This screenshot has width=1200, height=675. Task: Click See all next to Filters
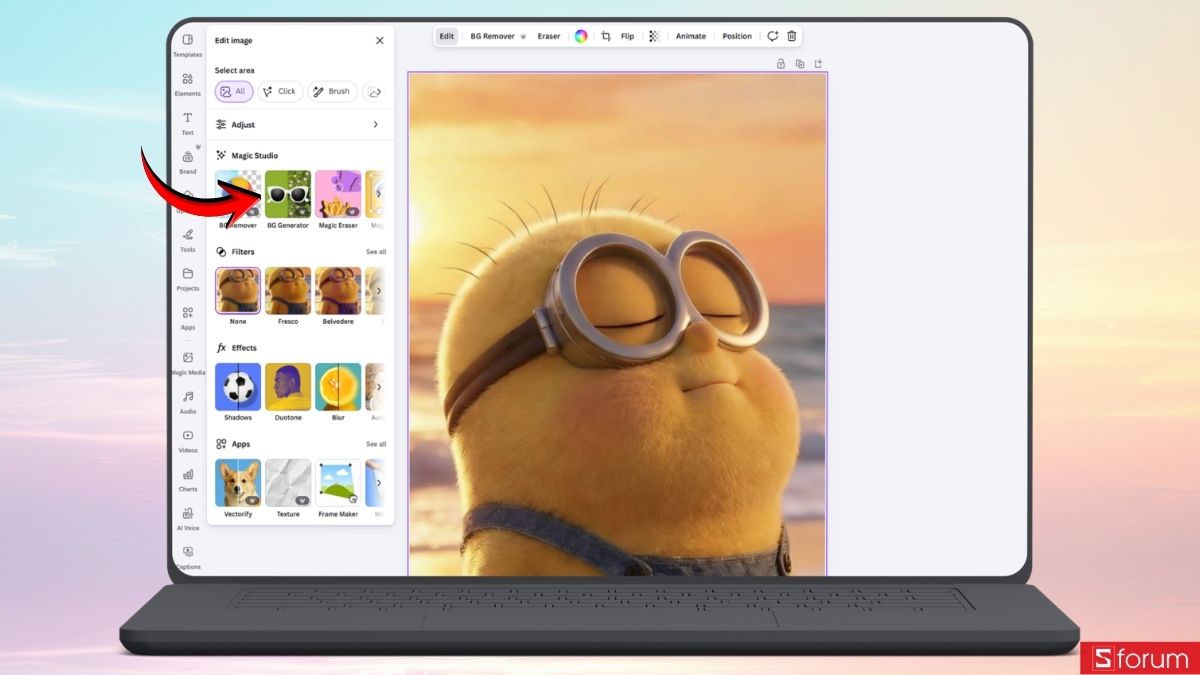(375, 251)
